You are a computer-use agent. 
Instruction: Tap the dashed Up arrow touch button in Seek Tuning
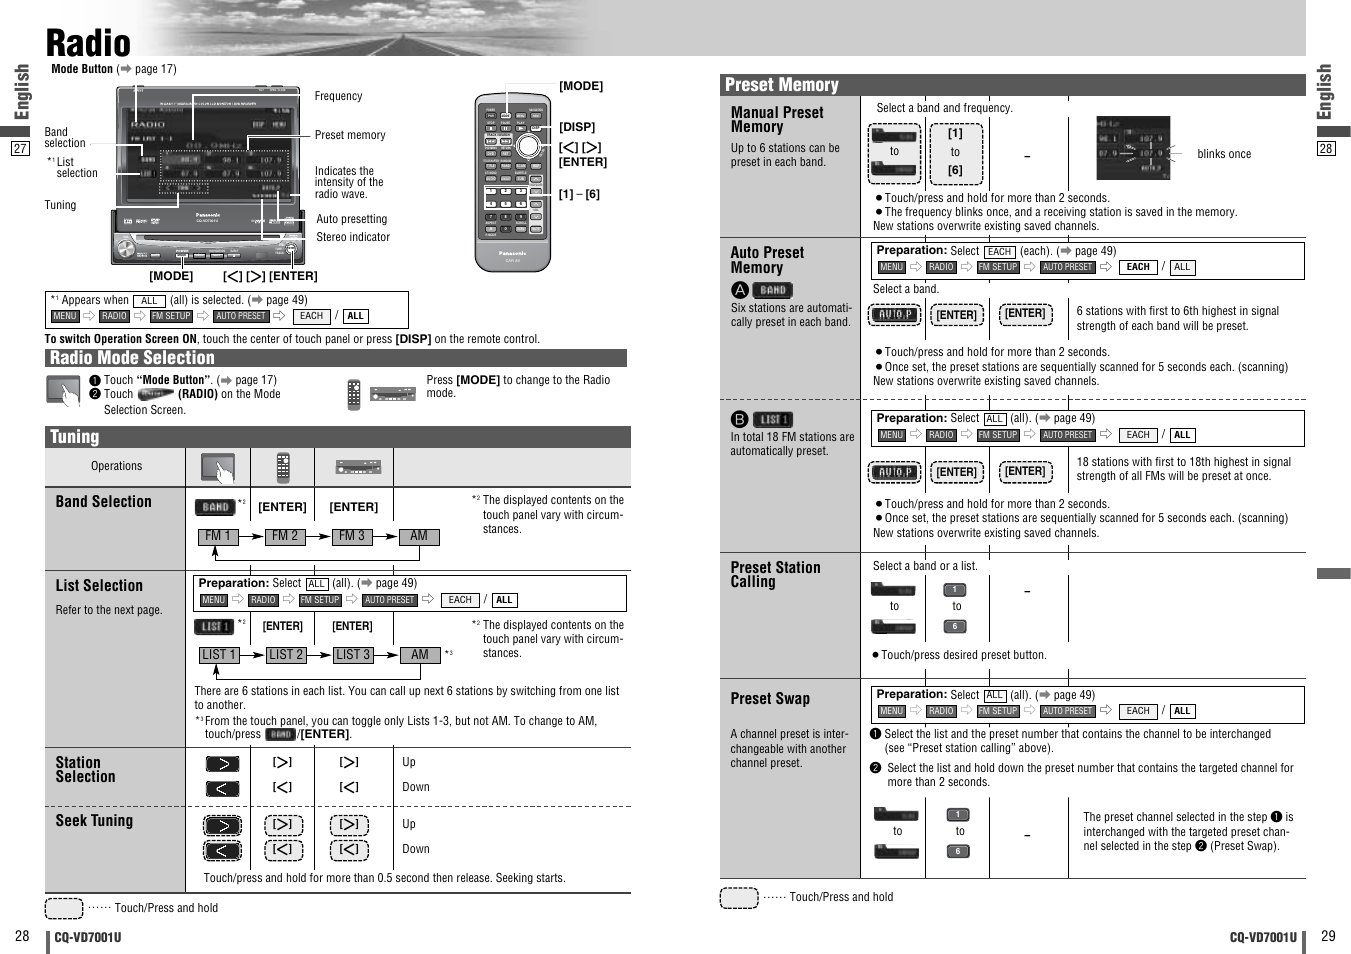pos(222,826)
